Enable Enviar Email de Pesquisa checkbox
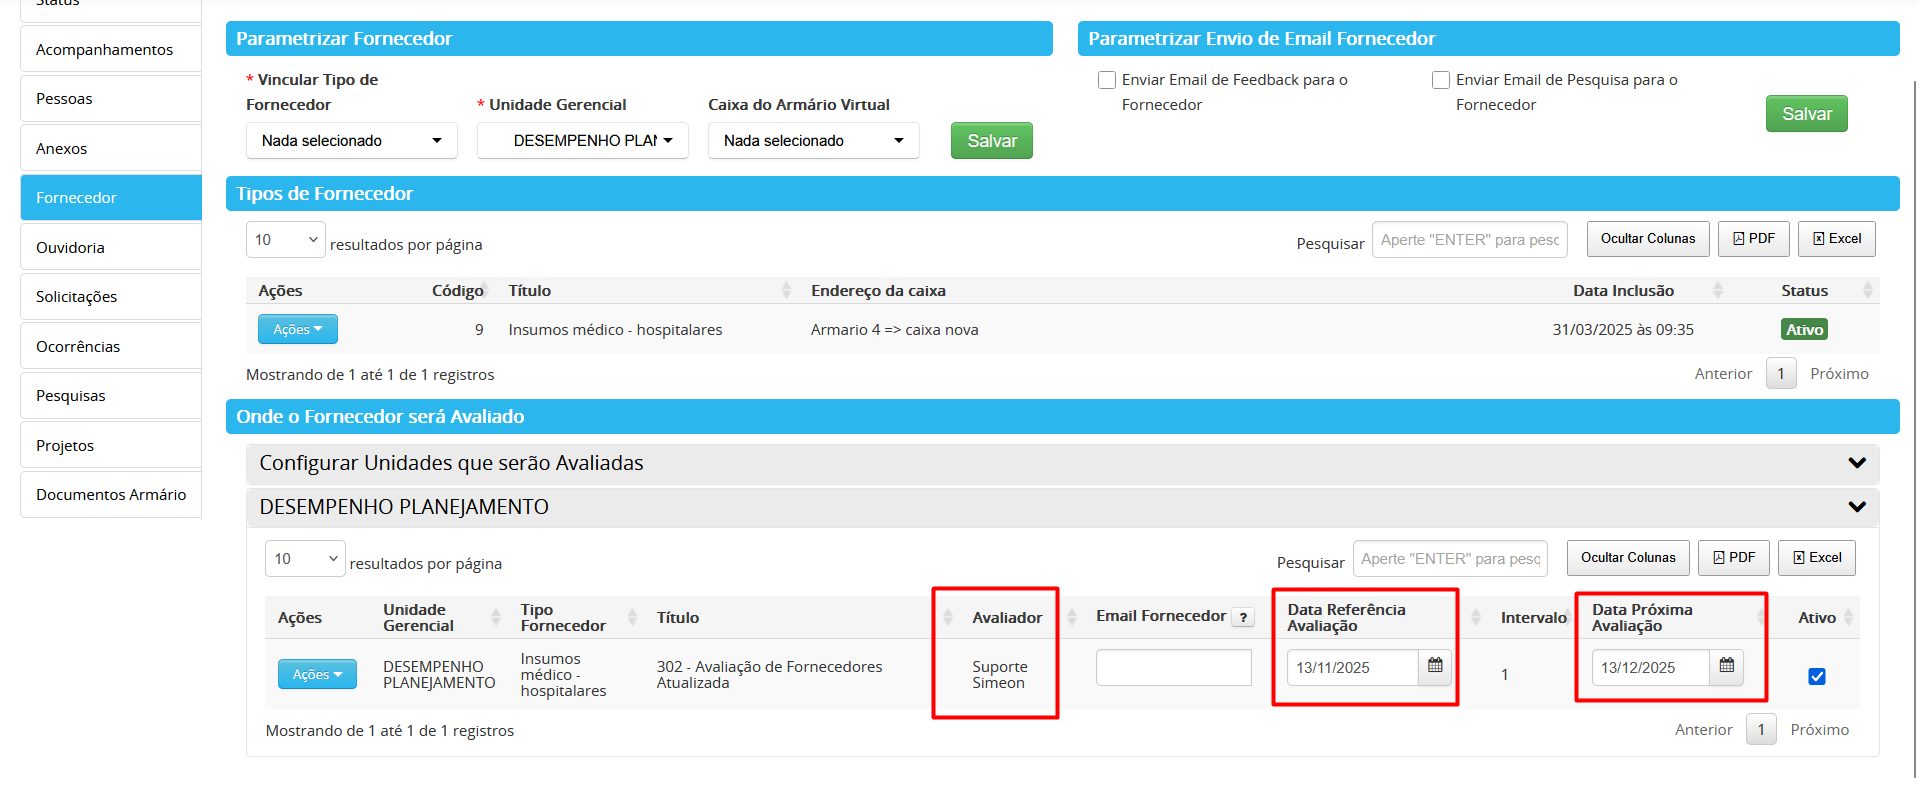Viewport: 1918px width, 785px height. tap(1441, 80)
